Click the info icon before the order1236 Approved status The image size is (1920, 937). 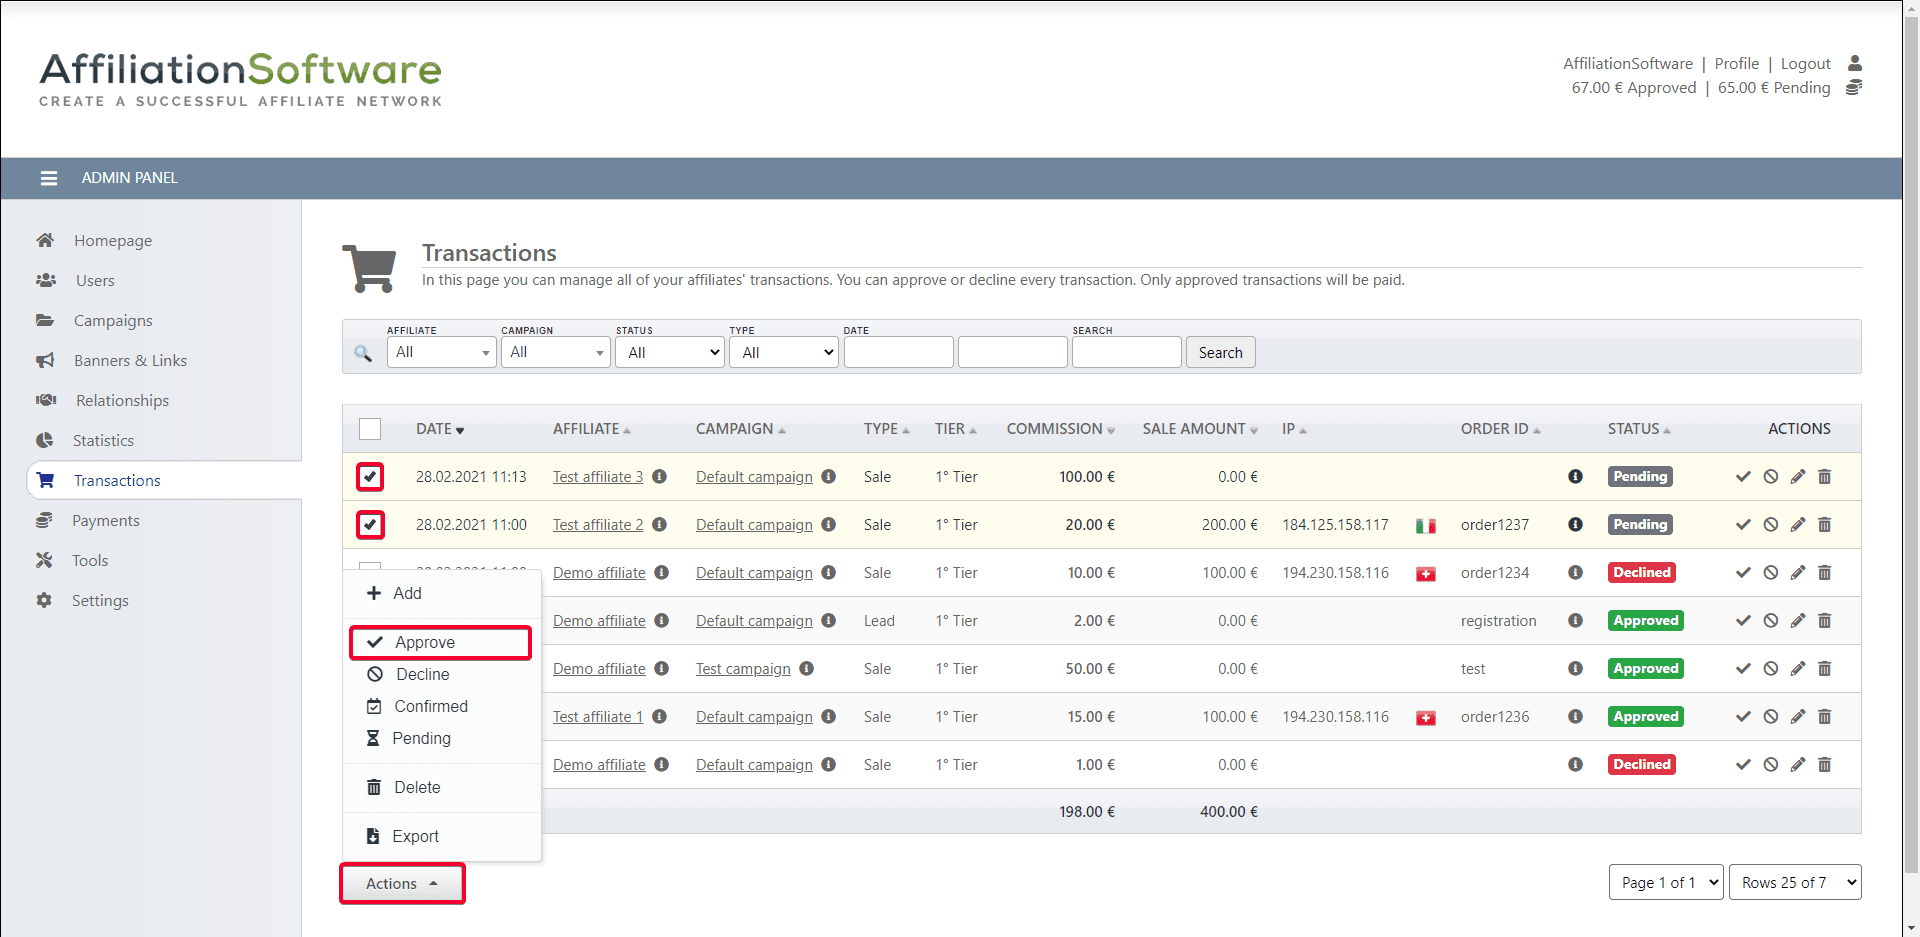tap(1575, 717)
